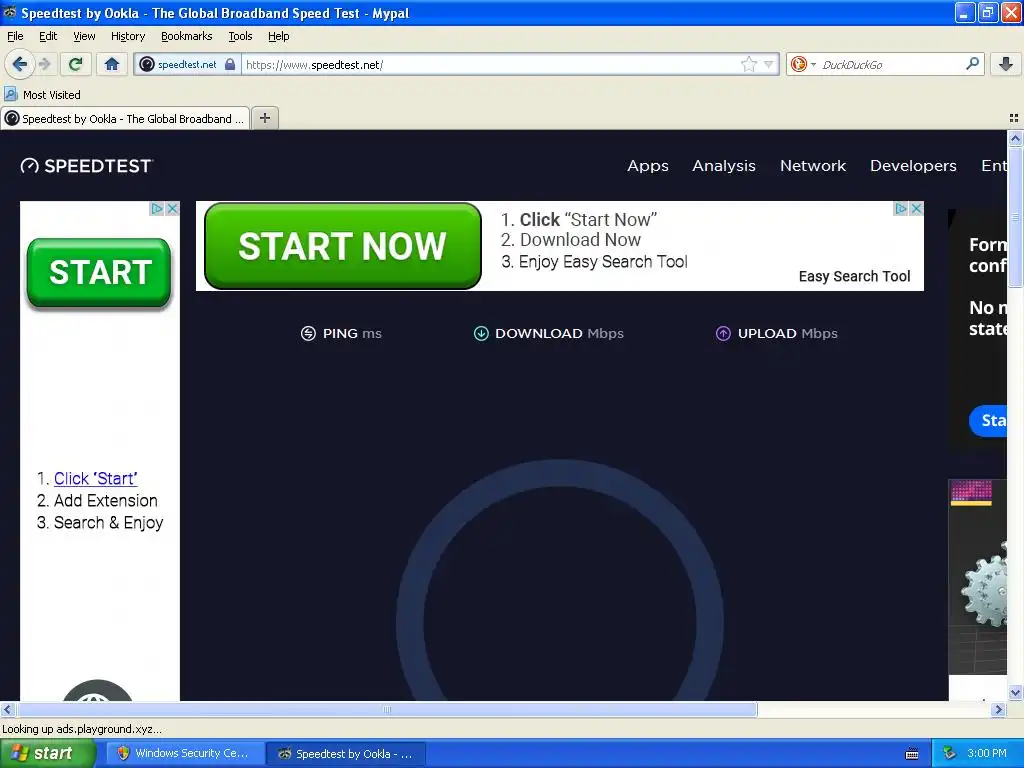Open the Bookmarks menu

tap(187, 36)
